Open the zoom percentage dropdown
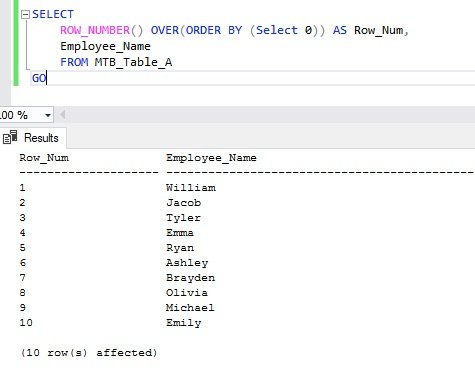 pos(48,115)
